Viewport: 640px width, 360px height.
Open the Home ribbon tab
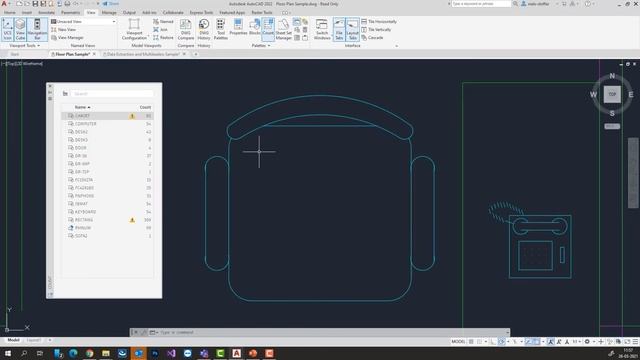coord(9,13)
